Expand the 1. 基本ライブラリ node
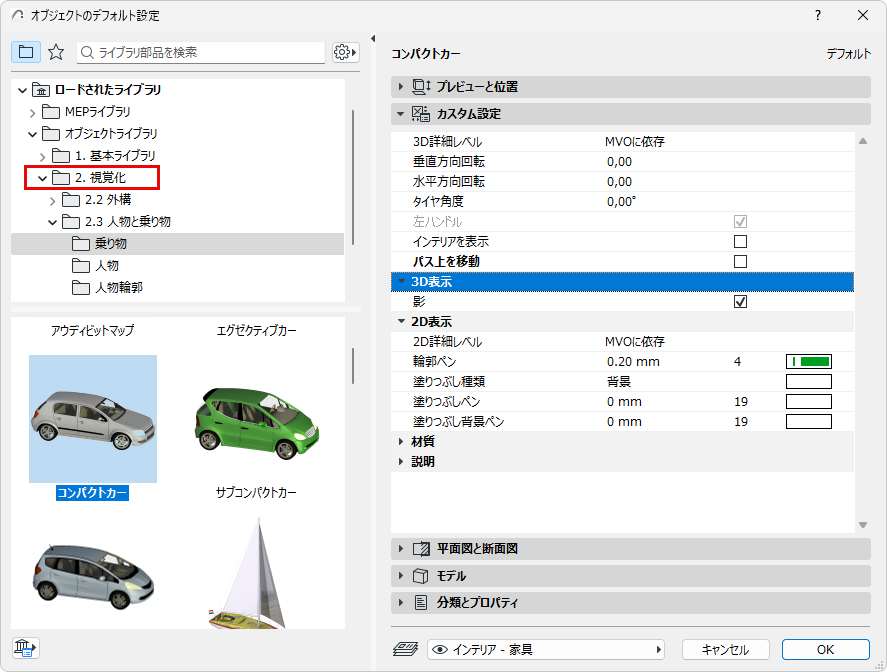This screenshot has height=672, width=887. click(x=42, y=156)
